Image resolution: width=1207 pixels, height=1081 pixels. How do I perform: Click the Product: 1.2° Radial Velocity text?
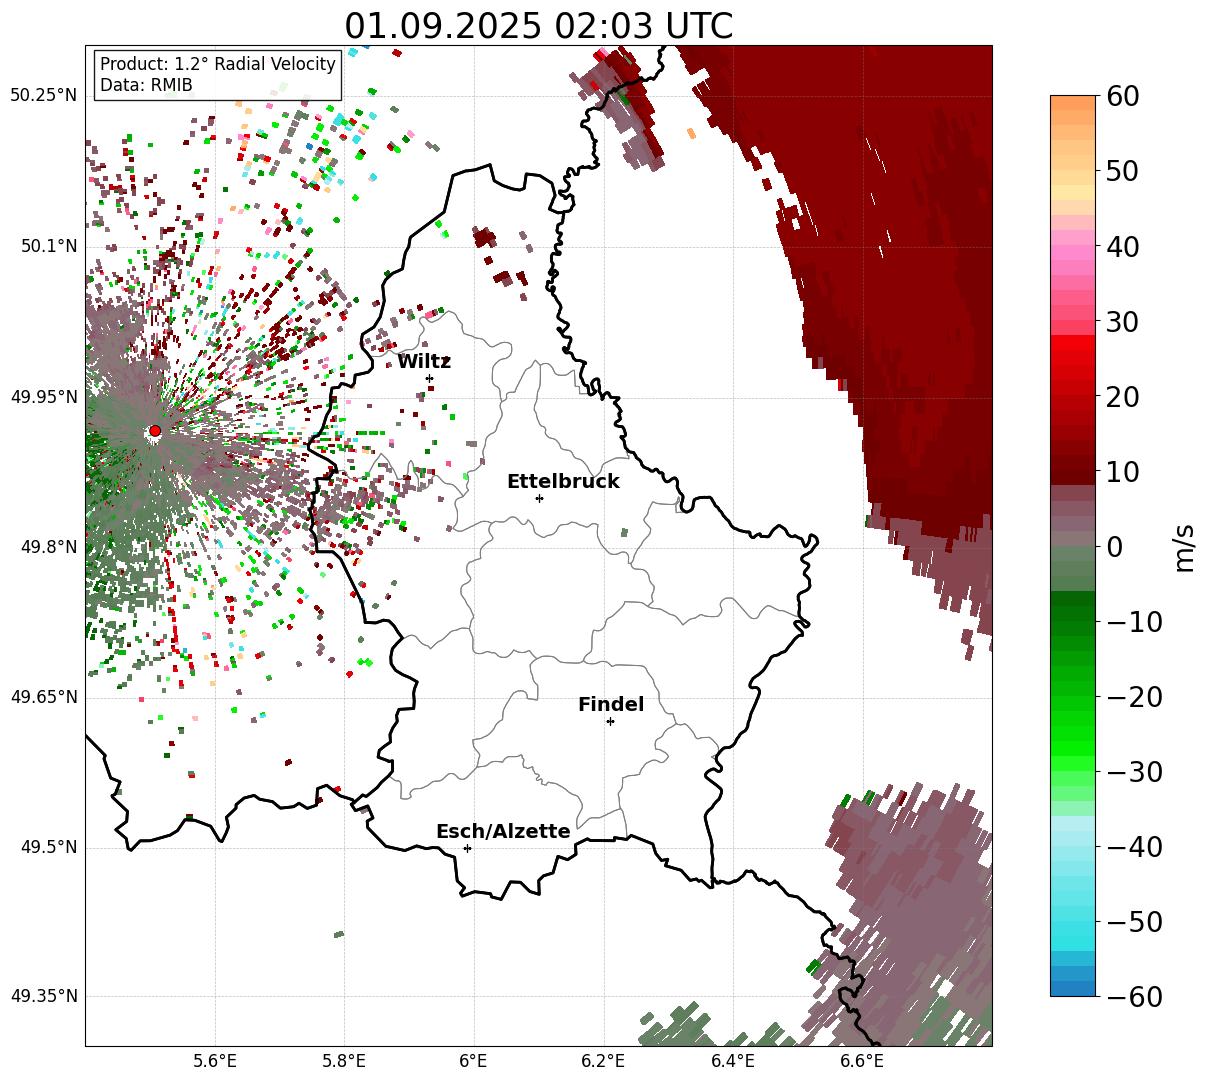[x=218, y=64]
